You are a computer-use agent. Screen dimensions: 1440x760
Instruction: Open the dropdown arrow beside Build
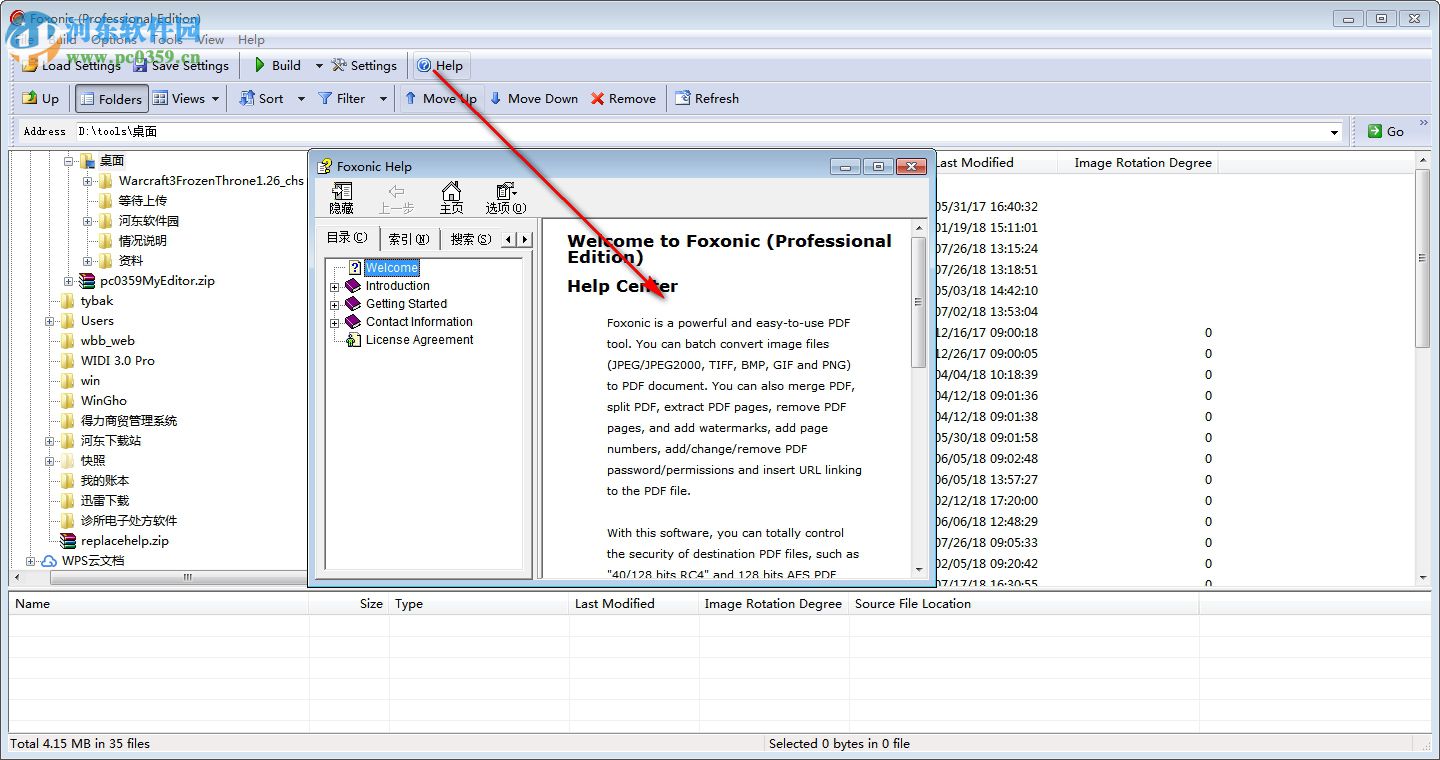pyautogui.click(x=319, y=66)
